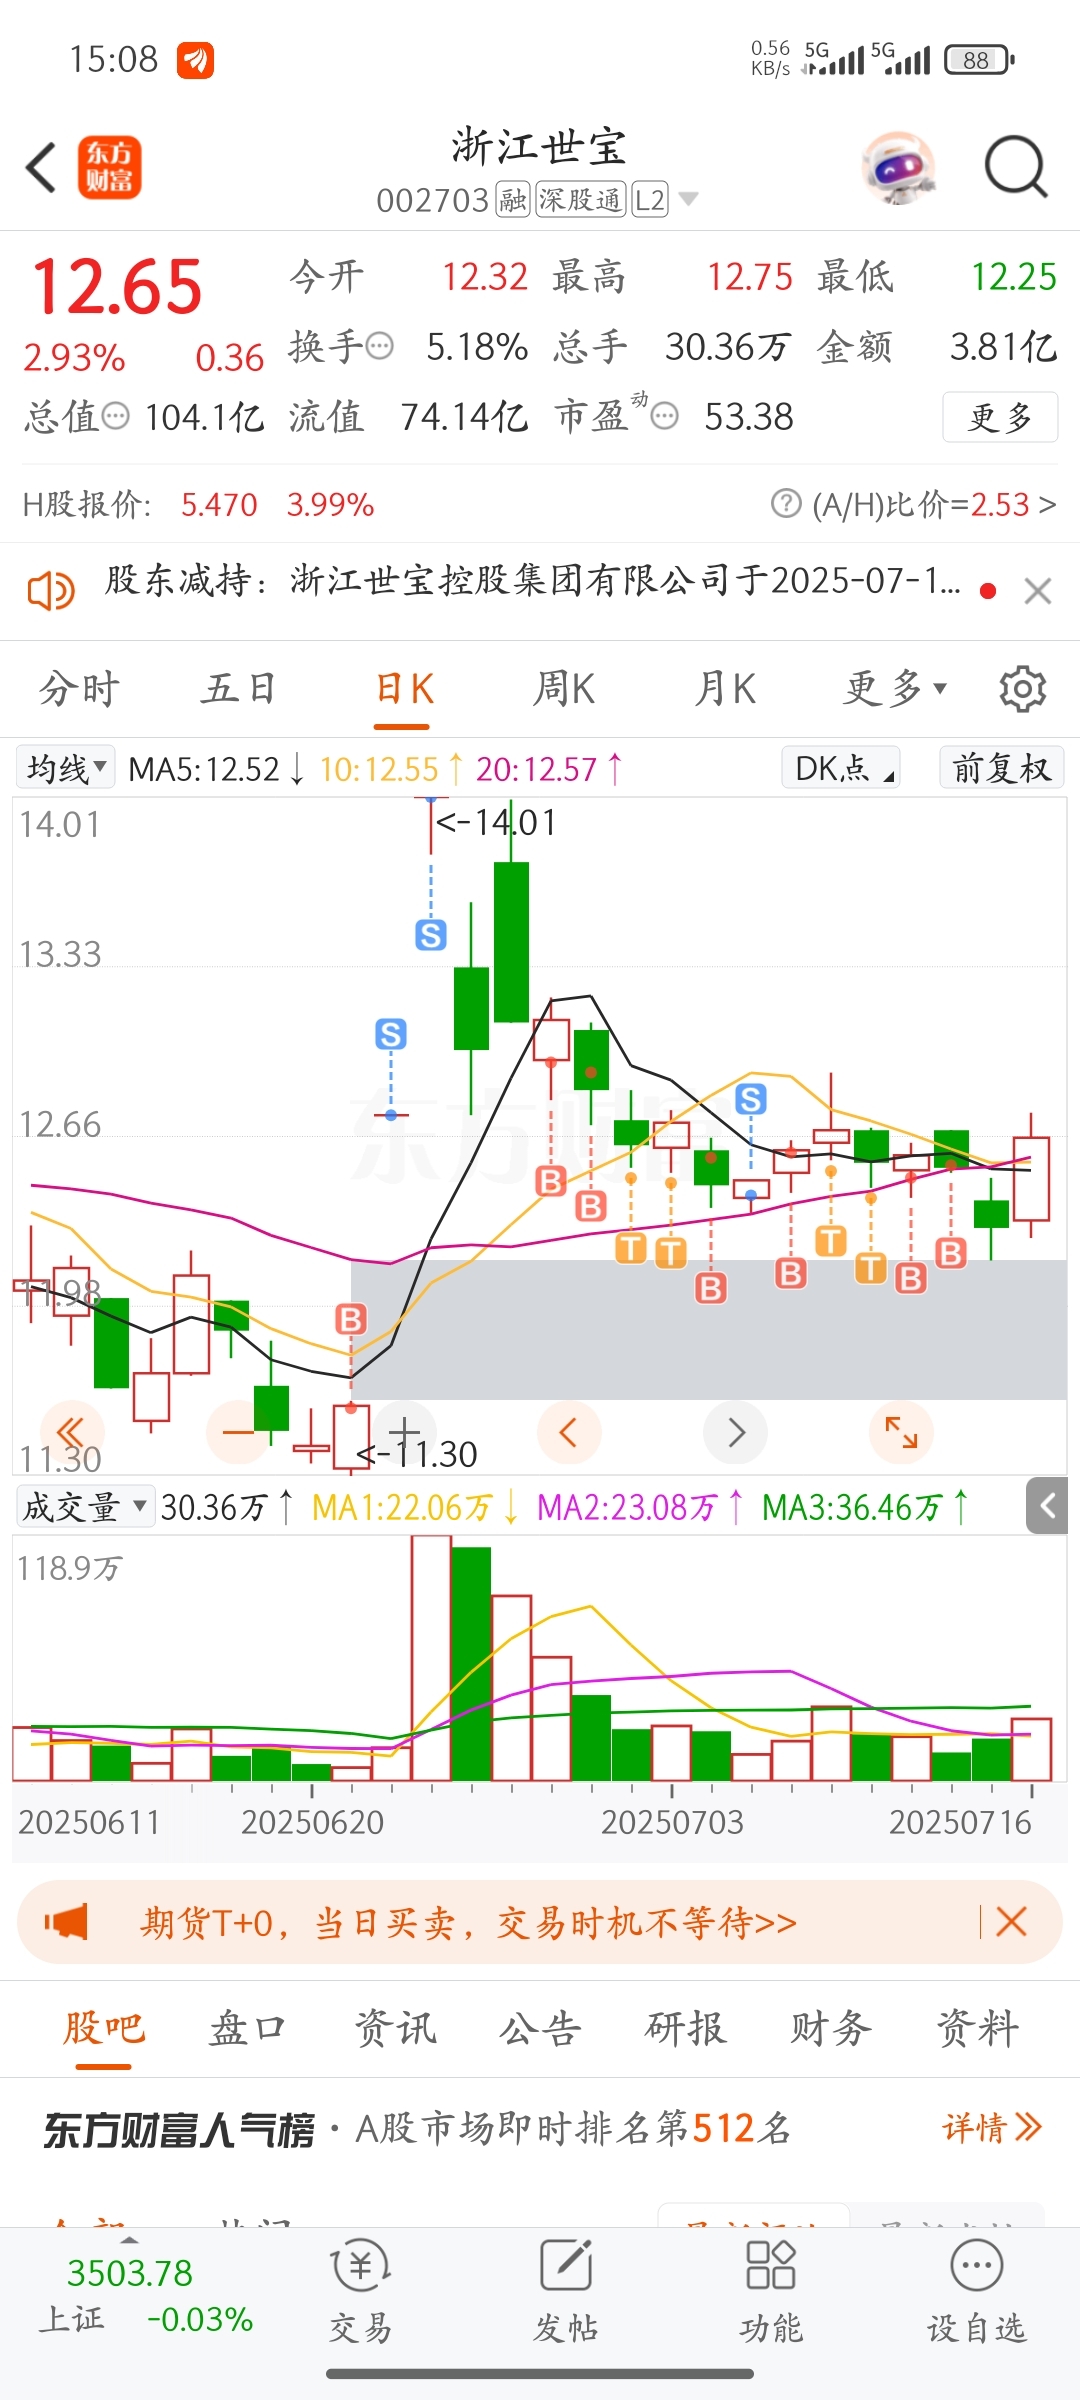Viewport: 1080px width, 2400px height.
Task: Tap the back arrow icon
Action: (42, 167)
